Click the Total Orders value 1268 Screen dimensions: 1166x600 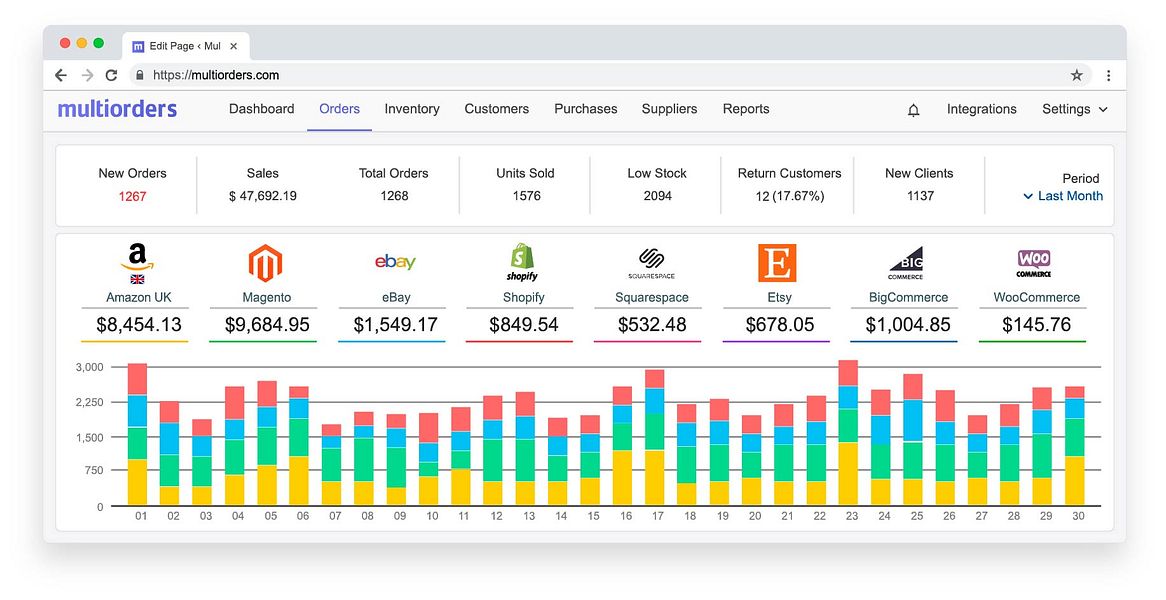[394, 196]
